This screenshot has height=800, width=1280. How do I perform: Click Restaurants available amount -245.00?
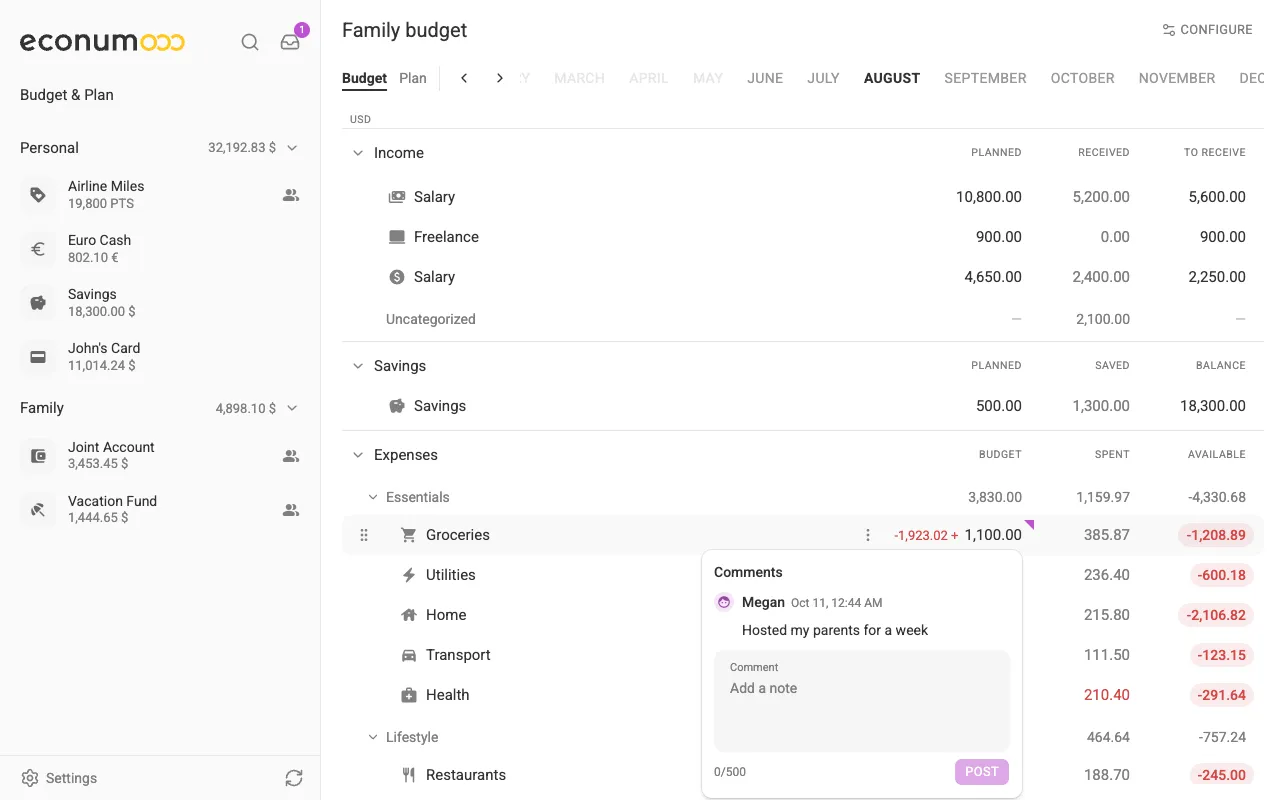point(1222,775)
